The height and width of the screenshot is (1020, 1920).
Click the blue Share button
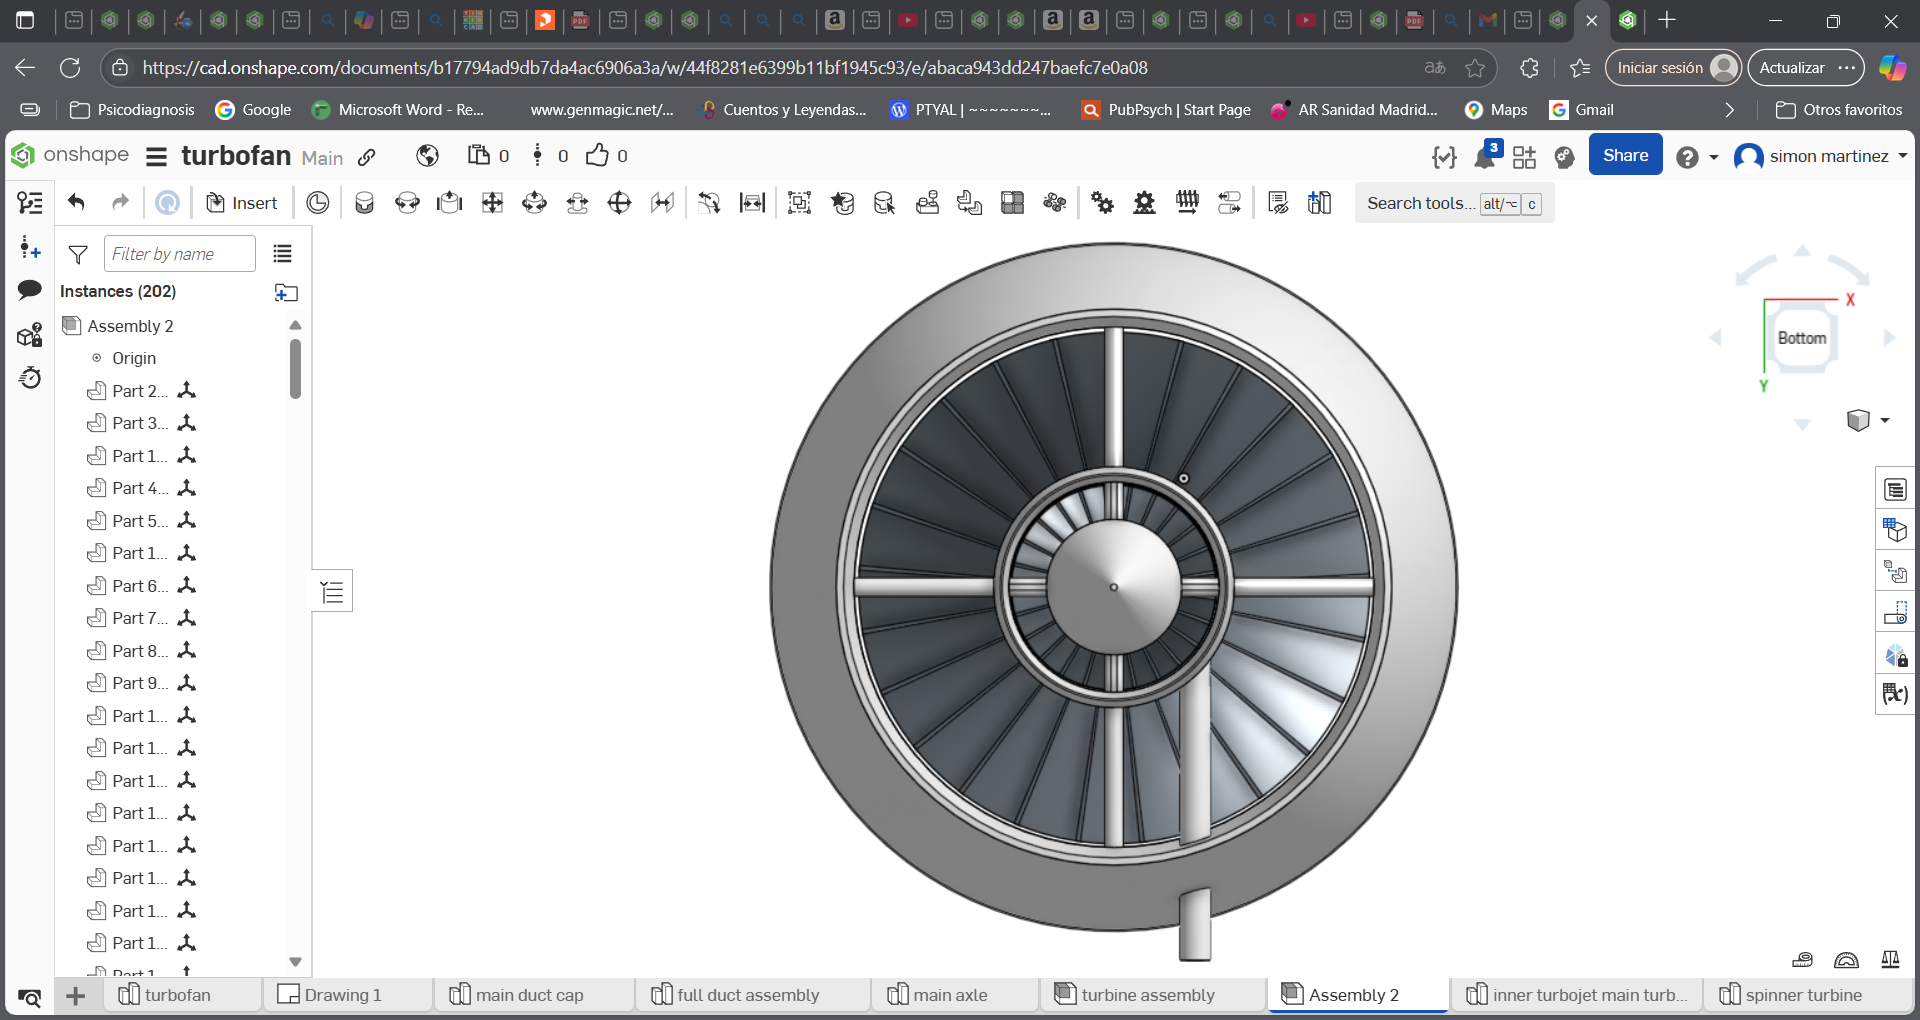(x=1626, y=155)
